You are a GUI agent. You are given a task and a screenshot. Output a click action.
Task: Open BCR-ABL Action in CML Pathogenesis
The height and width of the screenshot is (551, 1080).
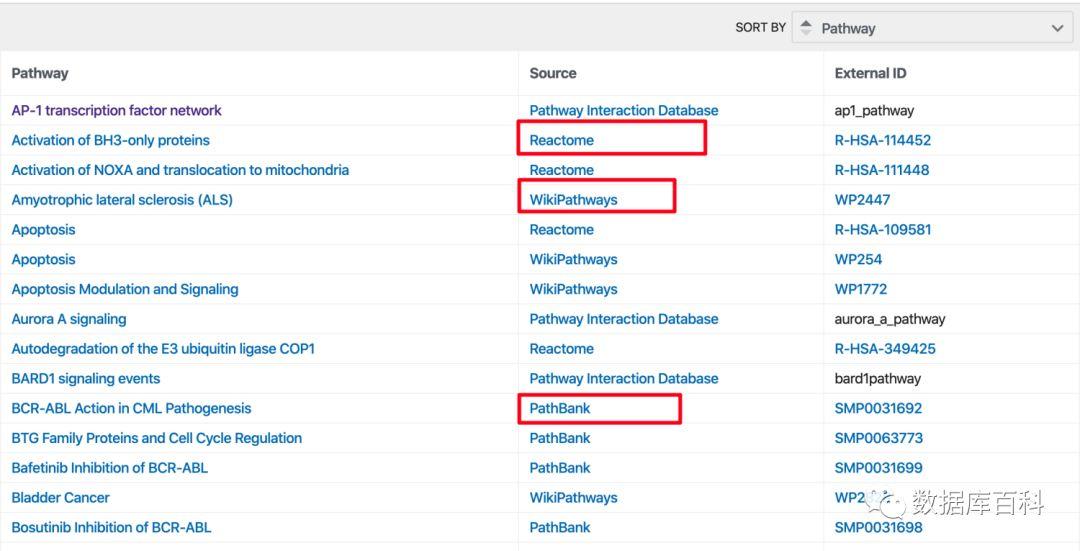pos(131,408)
